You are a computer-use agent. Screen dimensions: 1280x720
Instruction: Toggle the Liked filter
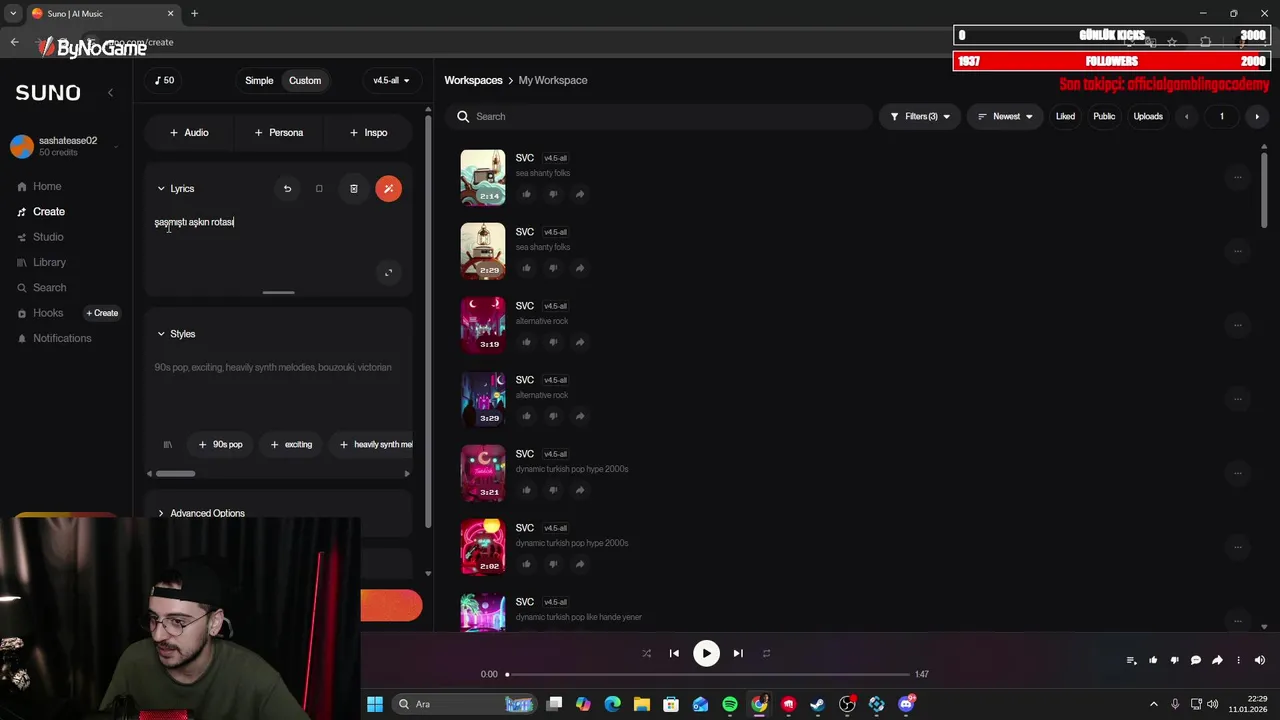pyautogui.click(x=1065, y=117)
